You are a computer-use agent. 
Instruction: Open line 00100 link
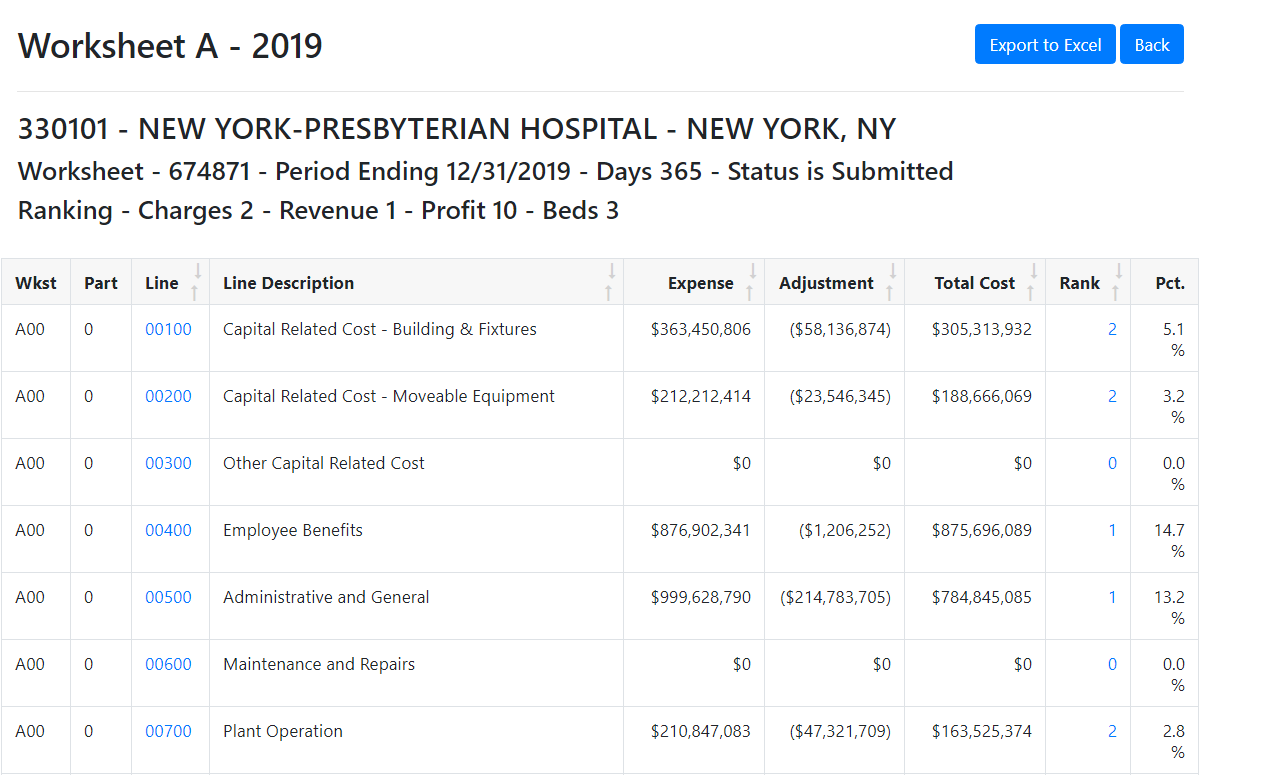(168, 329)
